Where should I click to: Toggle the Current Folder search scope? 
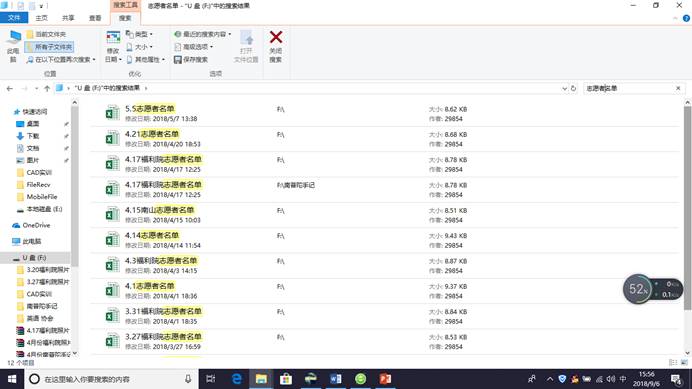click(x=46, y=34)
